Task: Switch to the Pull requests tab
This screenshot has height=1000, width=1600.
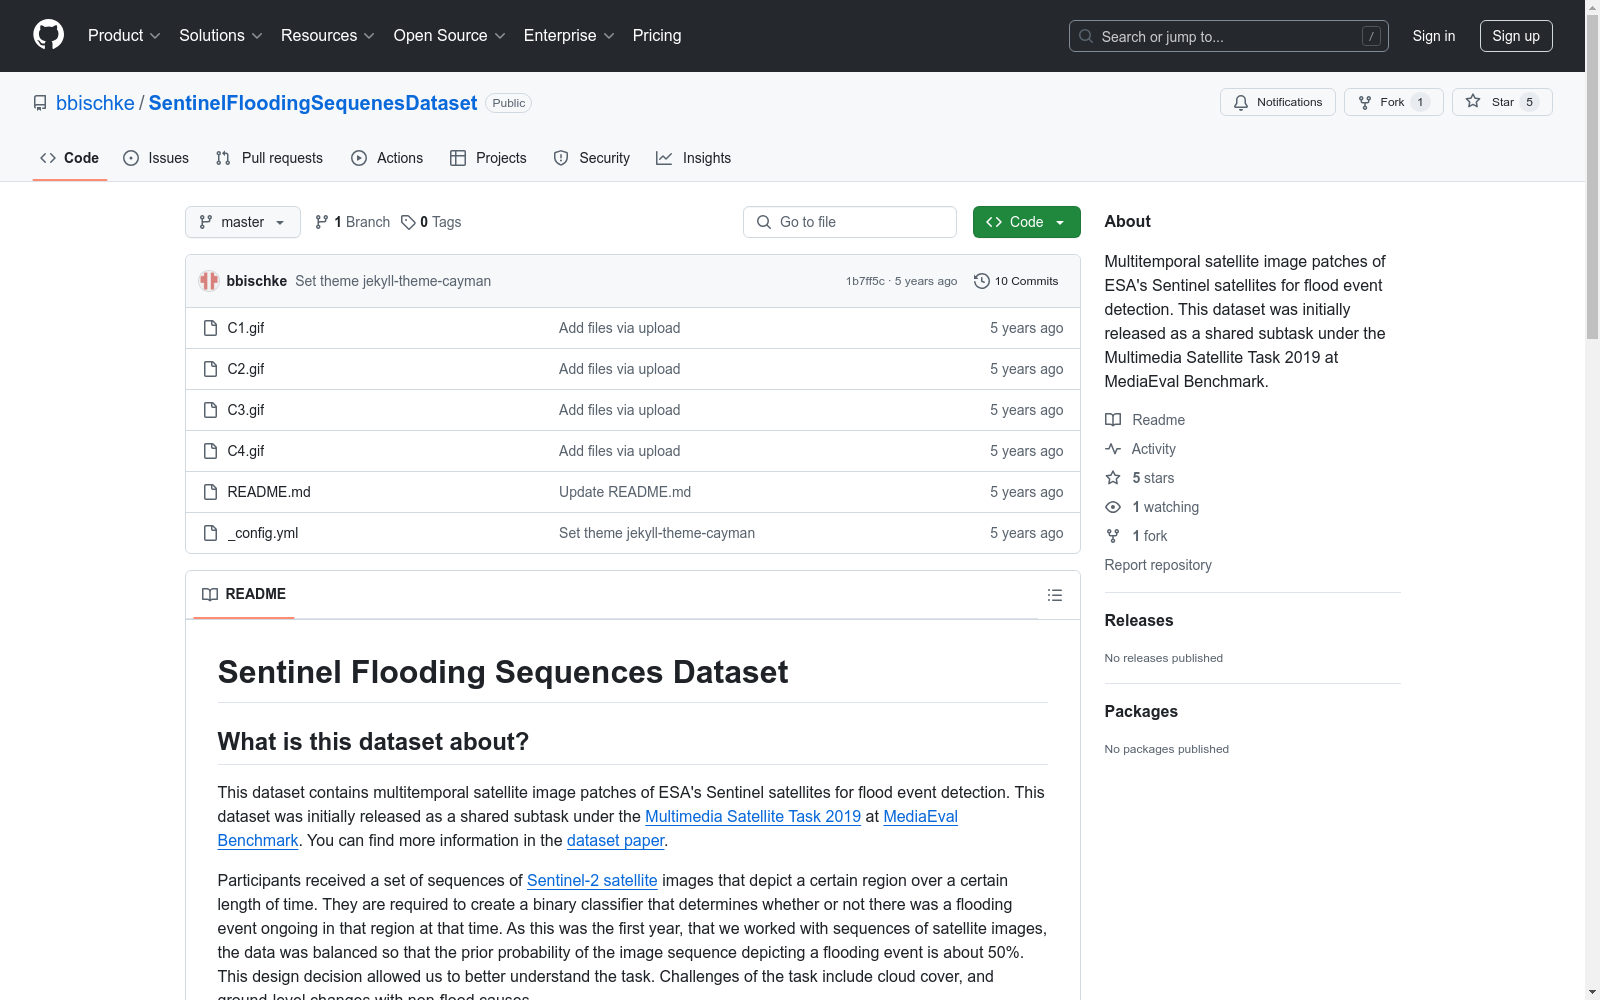Action: pyautogui.click(x=269, y=158)
